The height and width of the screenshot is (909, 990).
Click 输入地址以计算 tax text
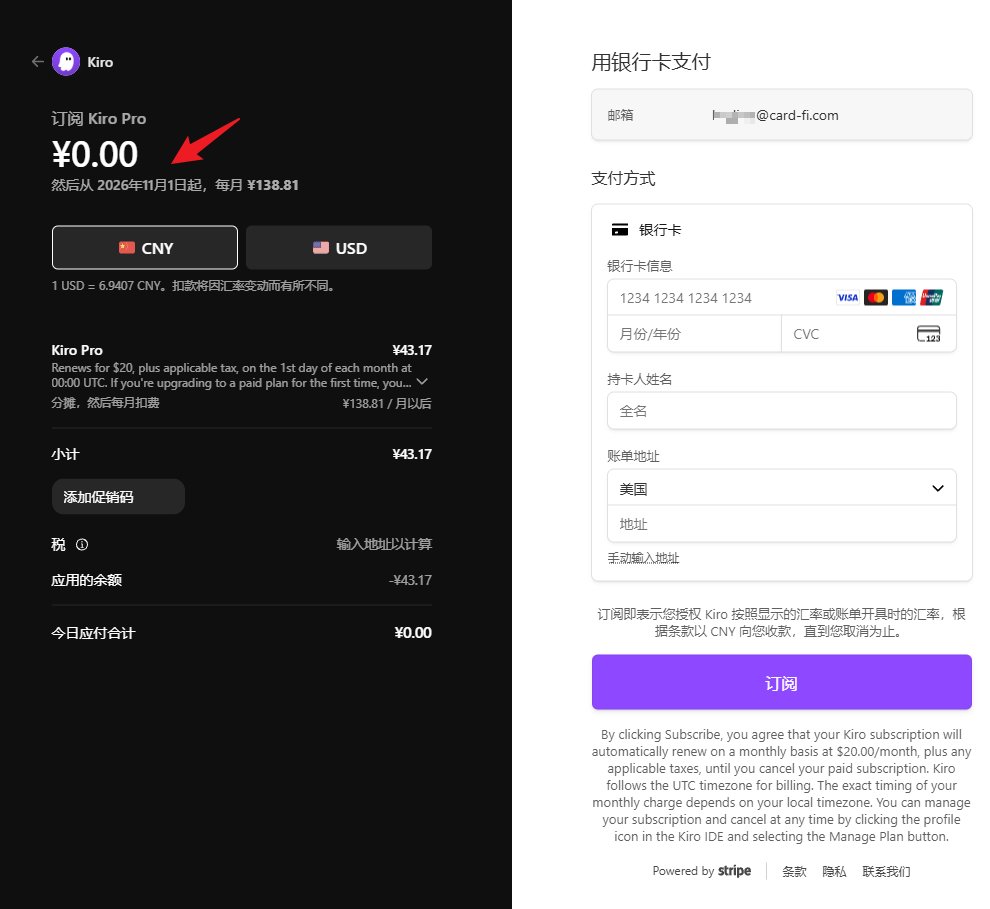[x=384, y=544]
